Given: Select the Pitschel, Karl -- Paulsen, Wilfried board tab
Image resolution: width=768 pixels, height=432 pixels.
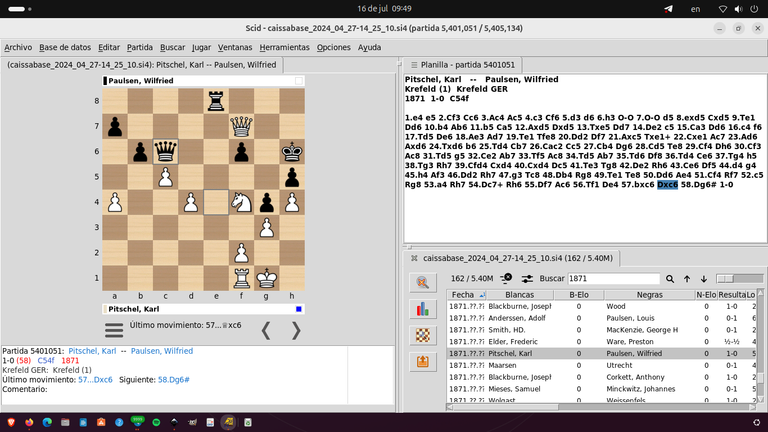Looking at the screenshot, I should [x=142, y=65].
